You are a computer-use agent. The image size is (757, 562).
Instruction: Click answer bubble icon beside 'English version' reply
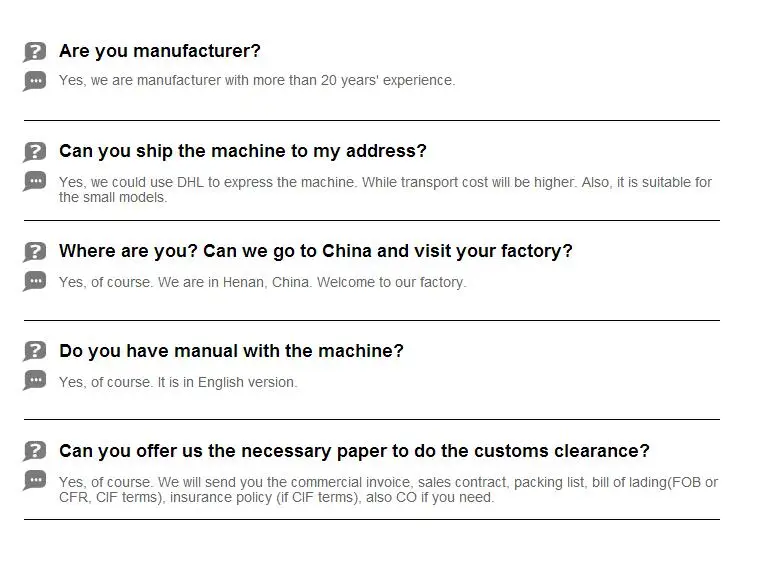pyautogui.click(x=35, y=381)
